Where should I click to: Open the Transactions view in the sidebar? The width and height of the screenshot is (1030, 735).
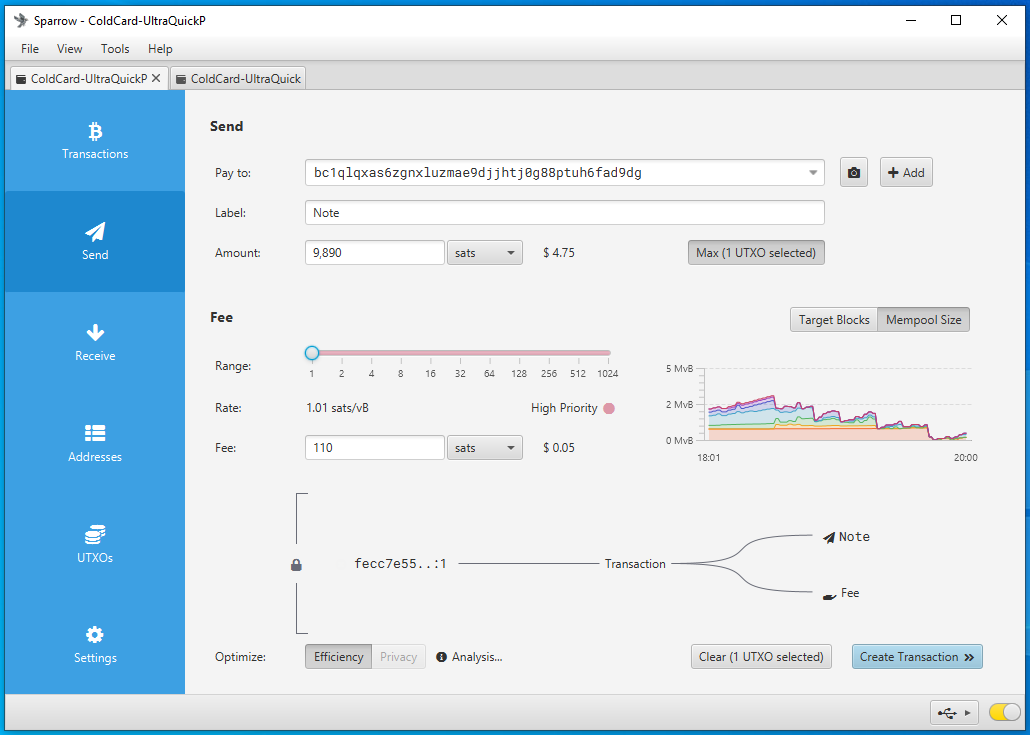[95, 141]
